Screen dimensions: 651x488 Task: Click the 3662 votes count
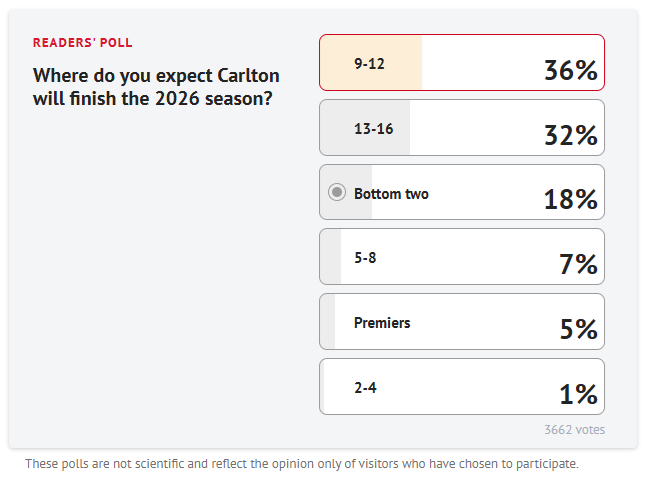pyautogui.click(x=574, y=430)
